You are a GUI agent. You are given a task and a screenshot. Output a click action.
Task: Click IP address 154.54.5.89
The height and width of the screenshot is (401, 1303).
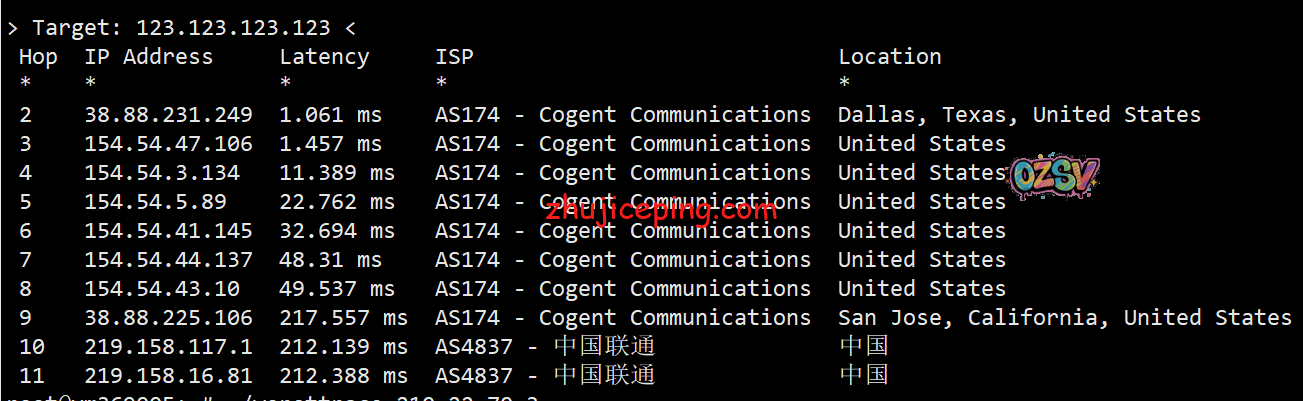pos(155,202)
